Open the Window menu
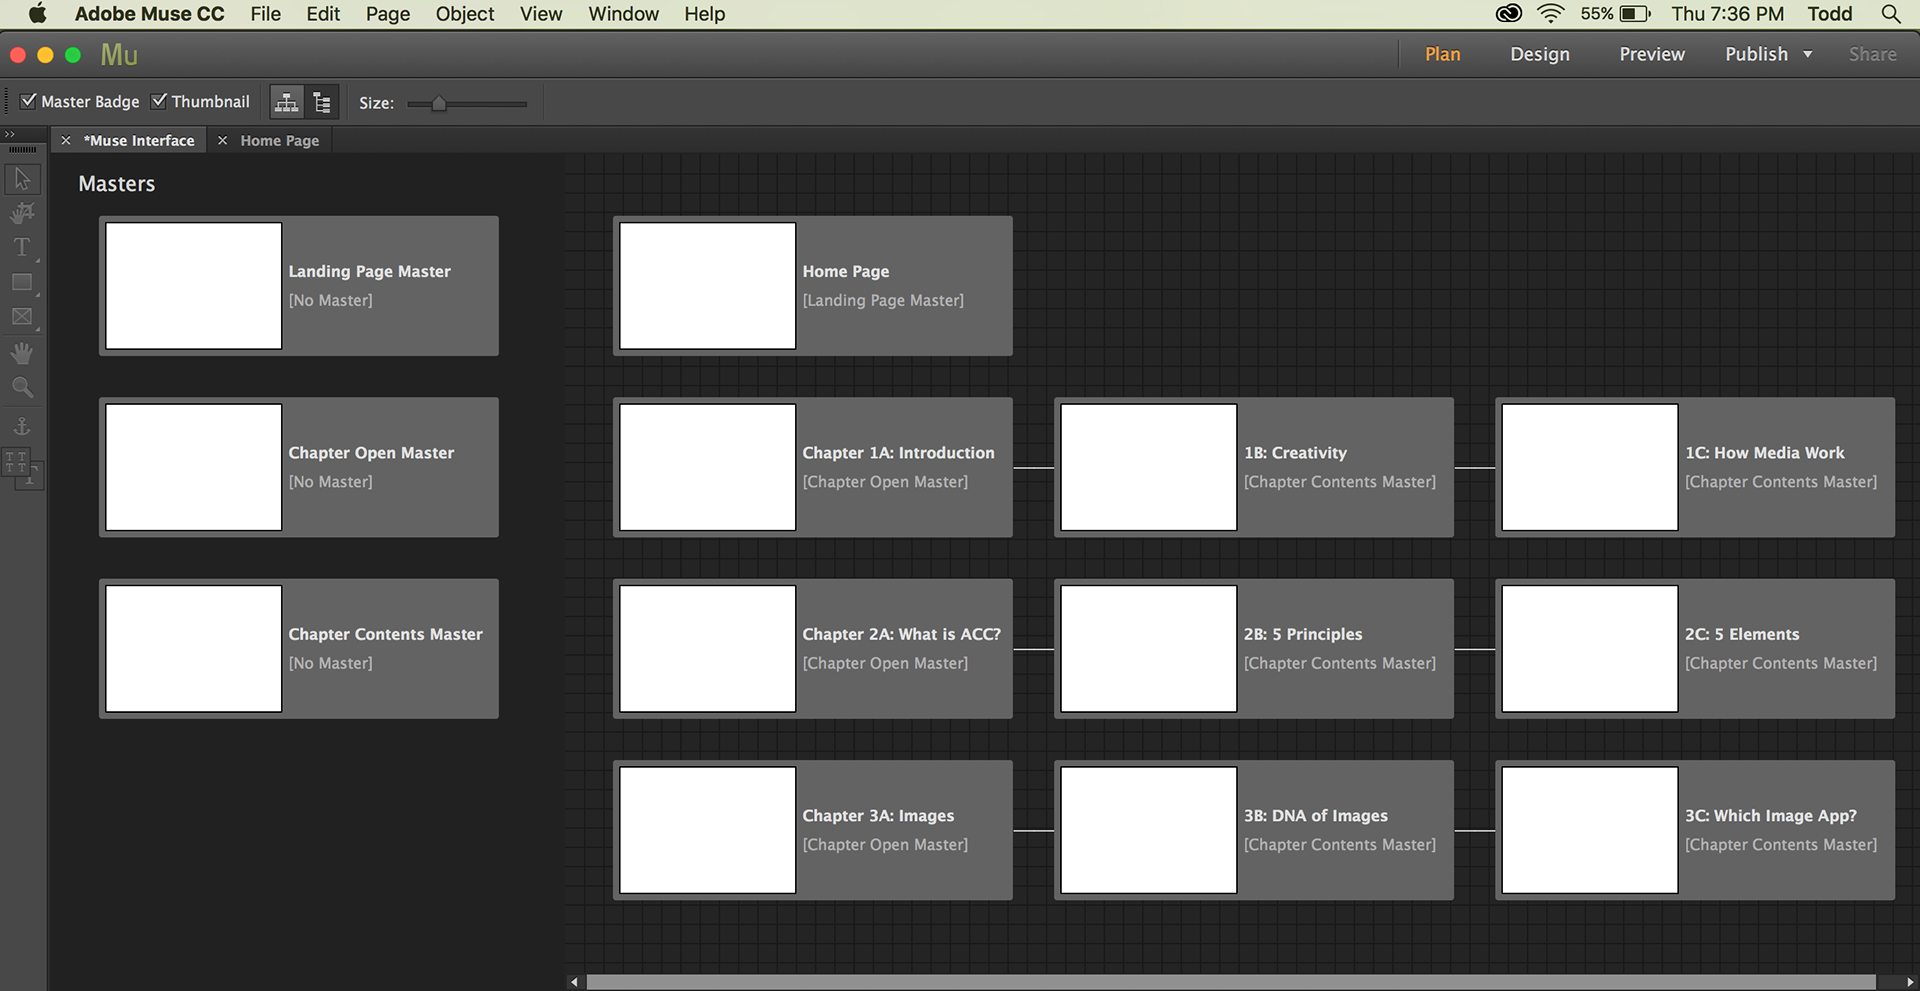1920x991 pixels. [x=624, y=14]
